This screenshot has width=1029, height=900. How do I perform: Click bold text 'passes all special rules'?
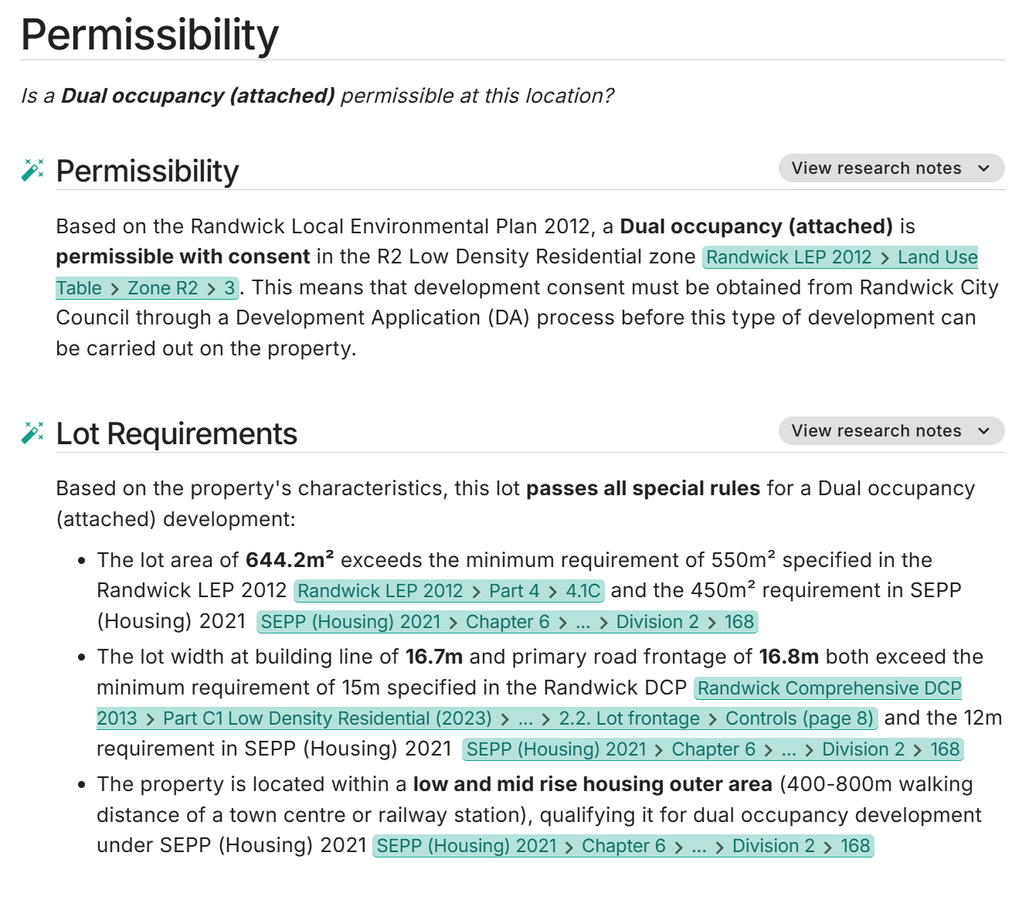point(645,489)
